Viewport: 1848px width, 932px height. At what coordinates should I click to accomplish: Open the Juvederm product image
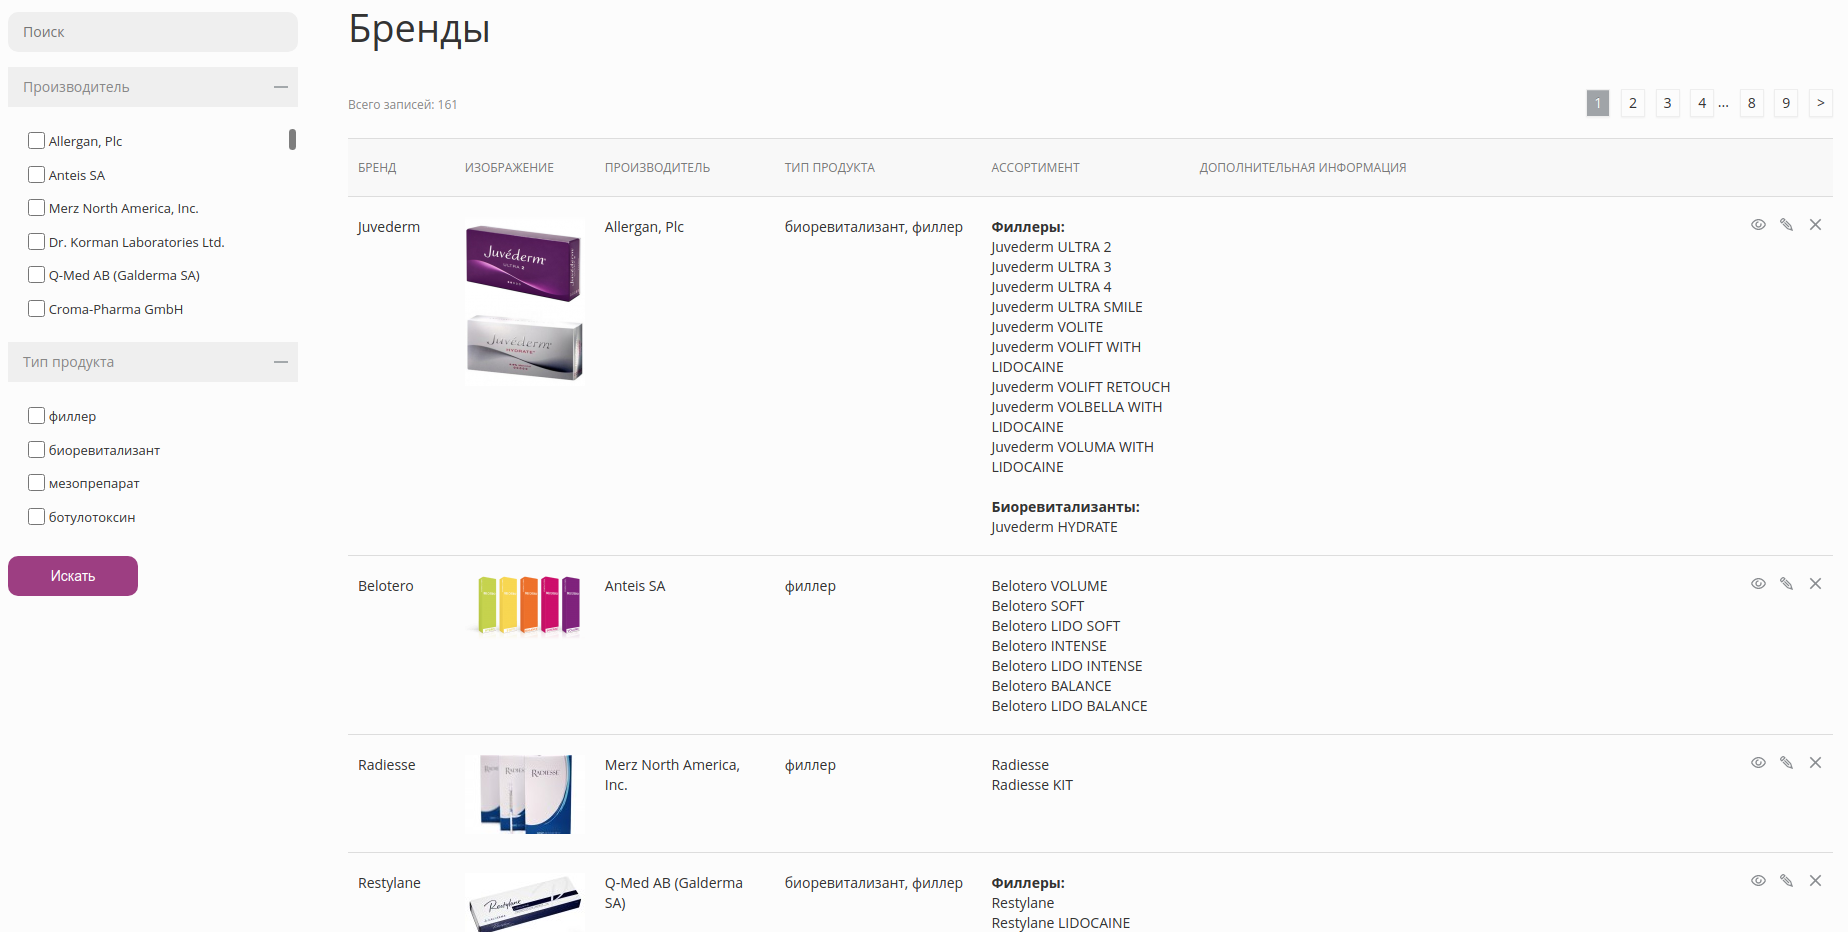(x=525, y=301)
